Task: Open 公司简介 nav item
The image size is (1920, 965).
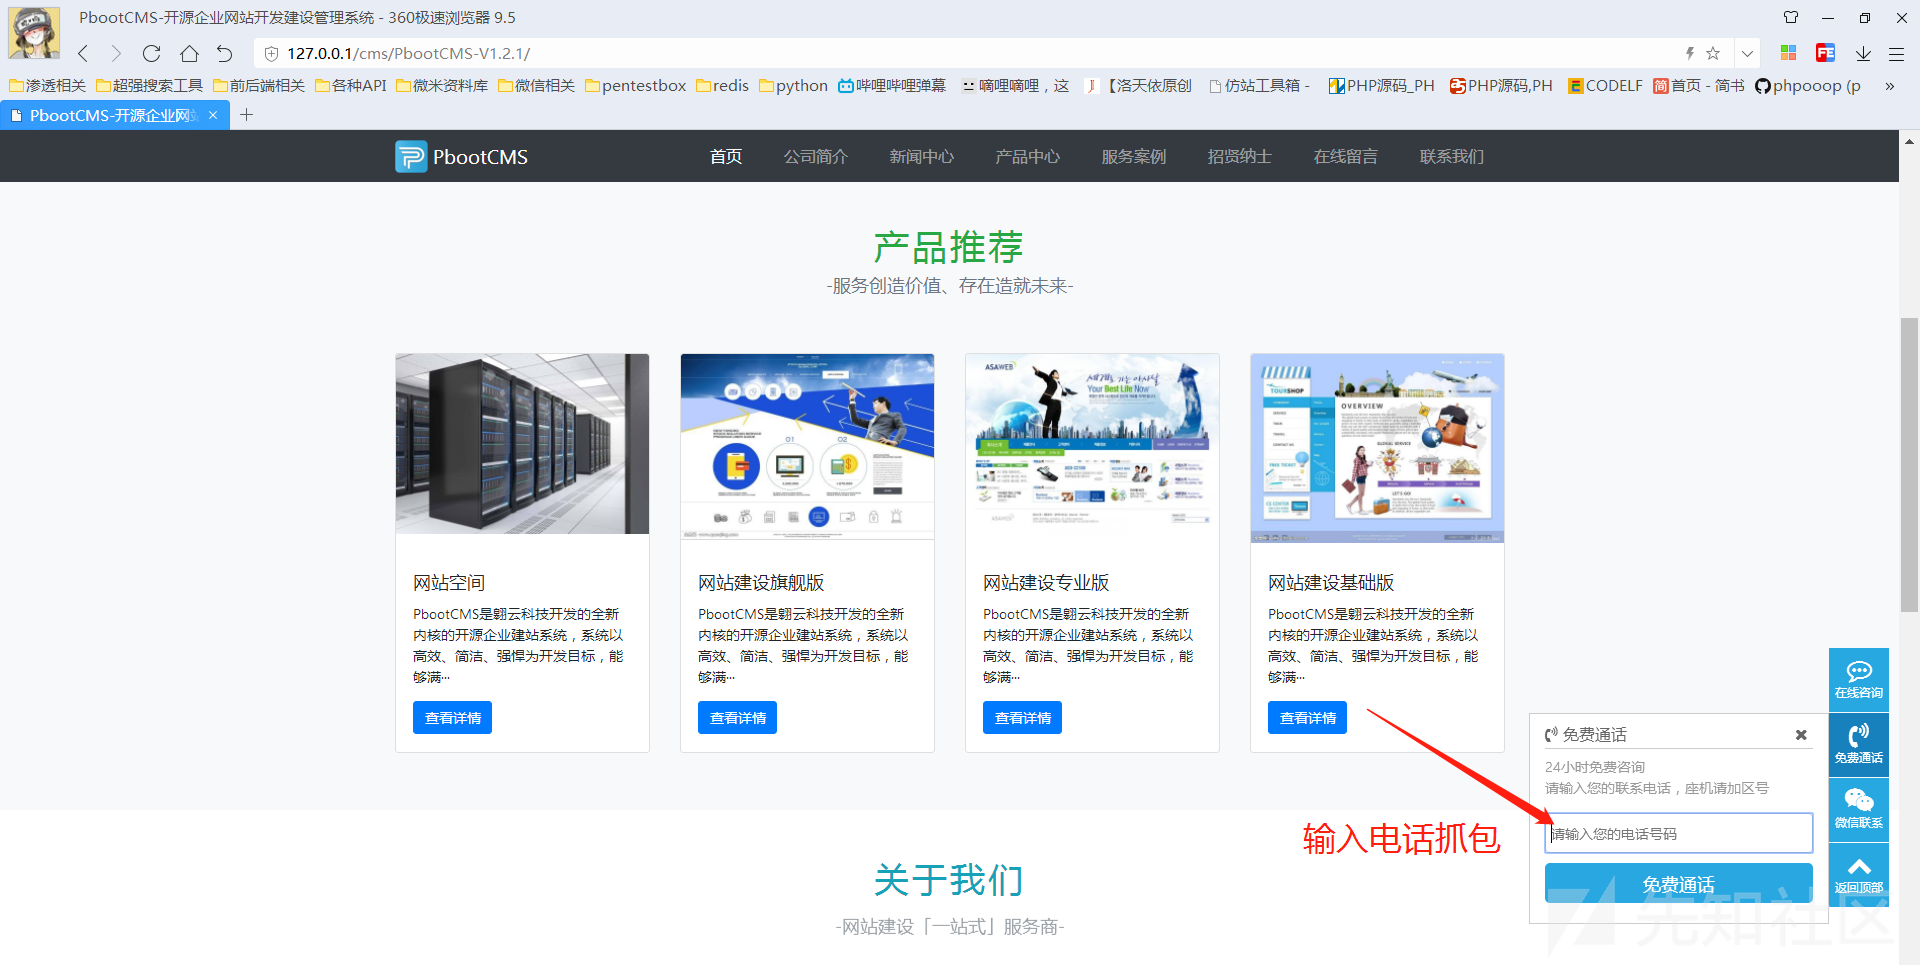Action: click(x=816, y=157)
